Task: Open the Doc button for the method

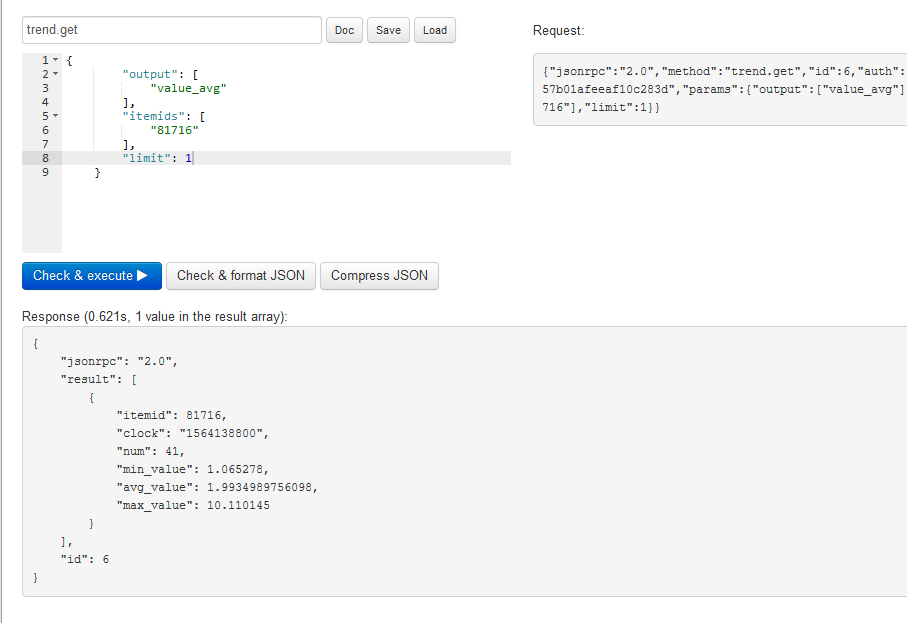Action: [344, 30]
